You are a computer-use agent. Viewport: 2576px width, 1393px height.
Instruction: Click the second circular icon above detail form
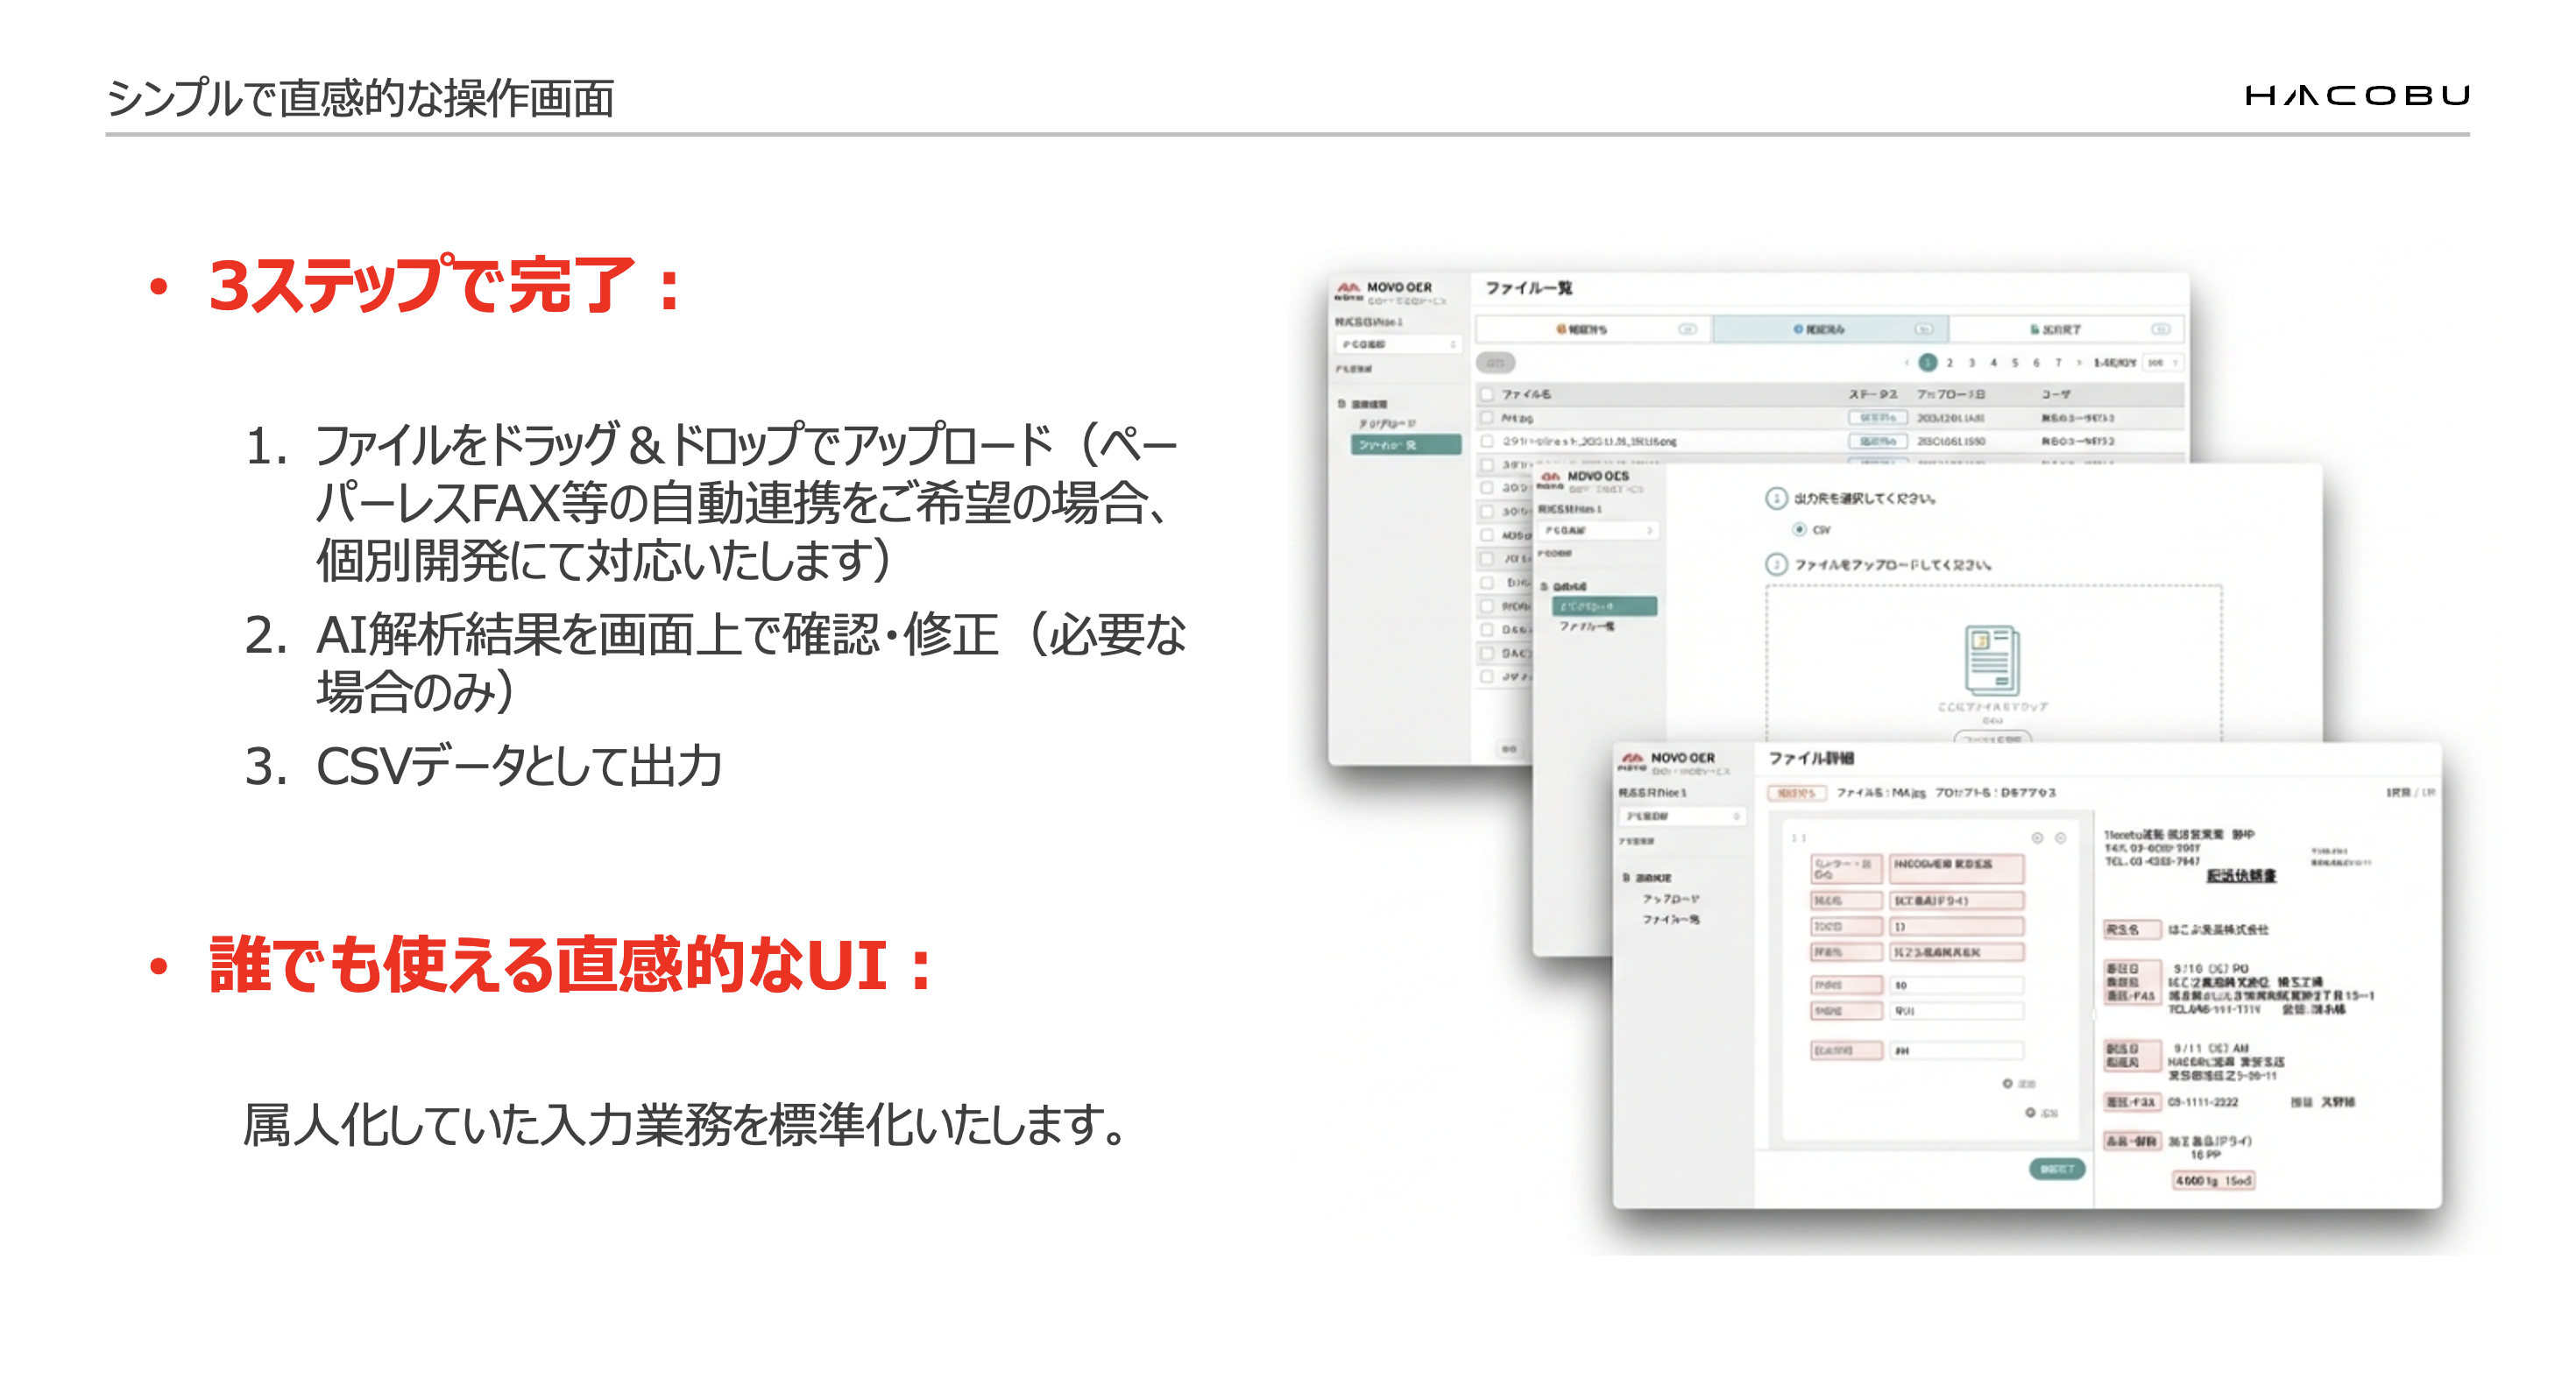tap(2061, 838)
